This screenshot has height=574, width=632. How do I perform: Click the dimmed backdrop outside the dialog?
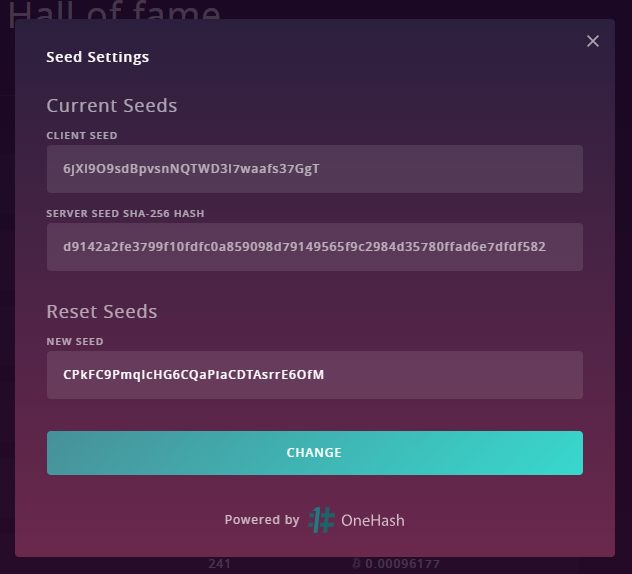(x=623, y=282)
